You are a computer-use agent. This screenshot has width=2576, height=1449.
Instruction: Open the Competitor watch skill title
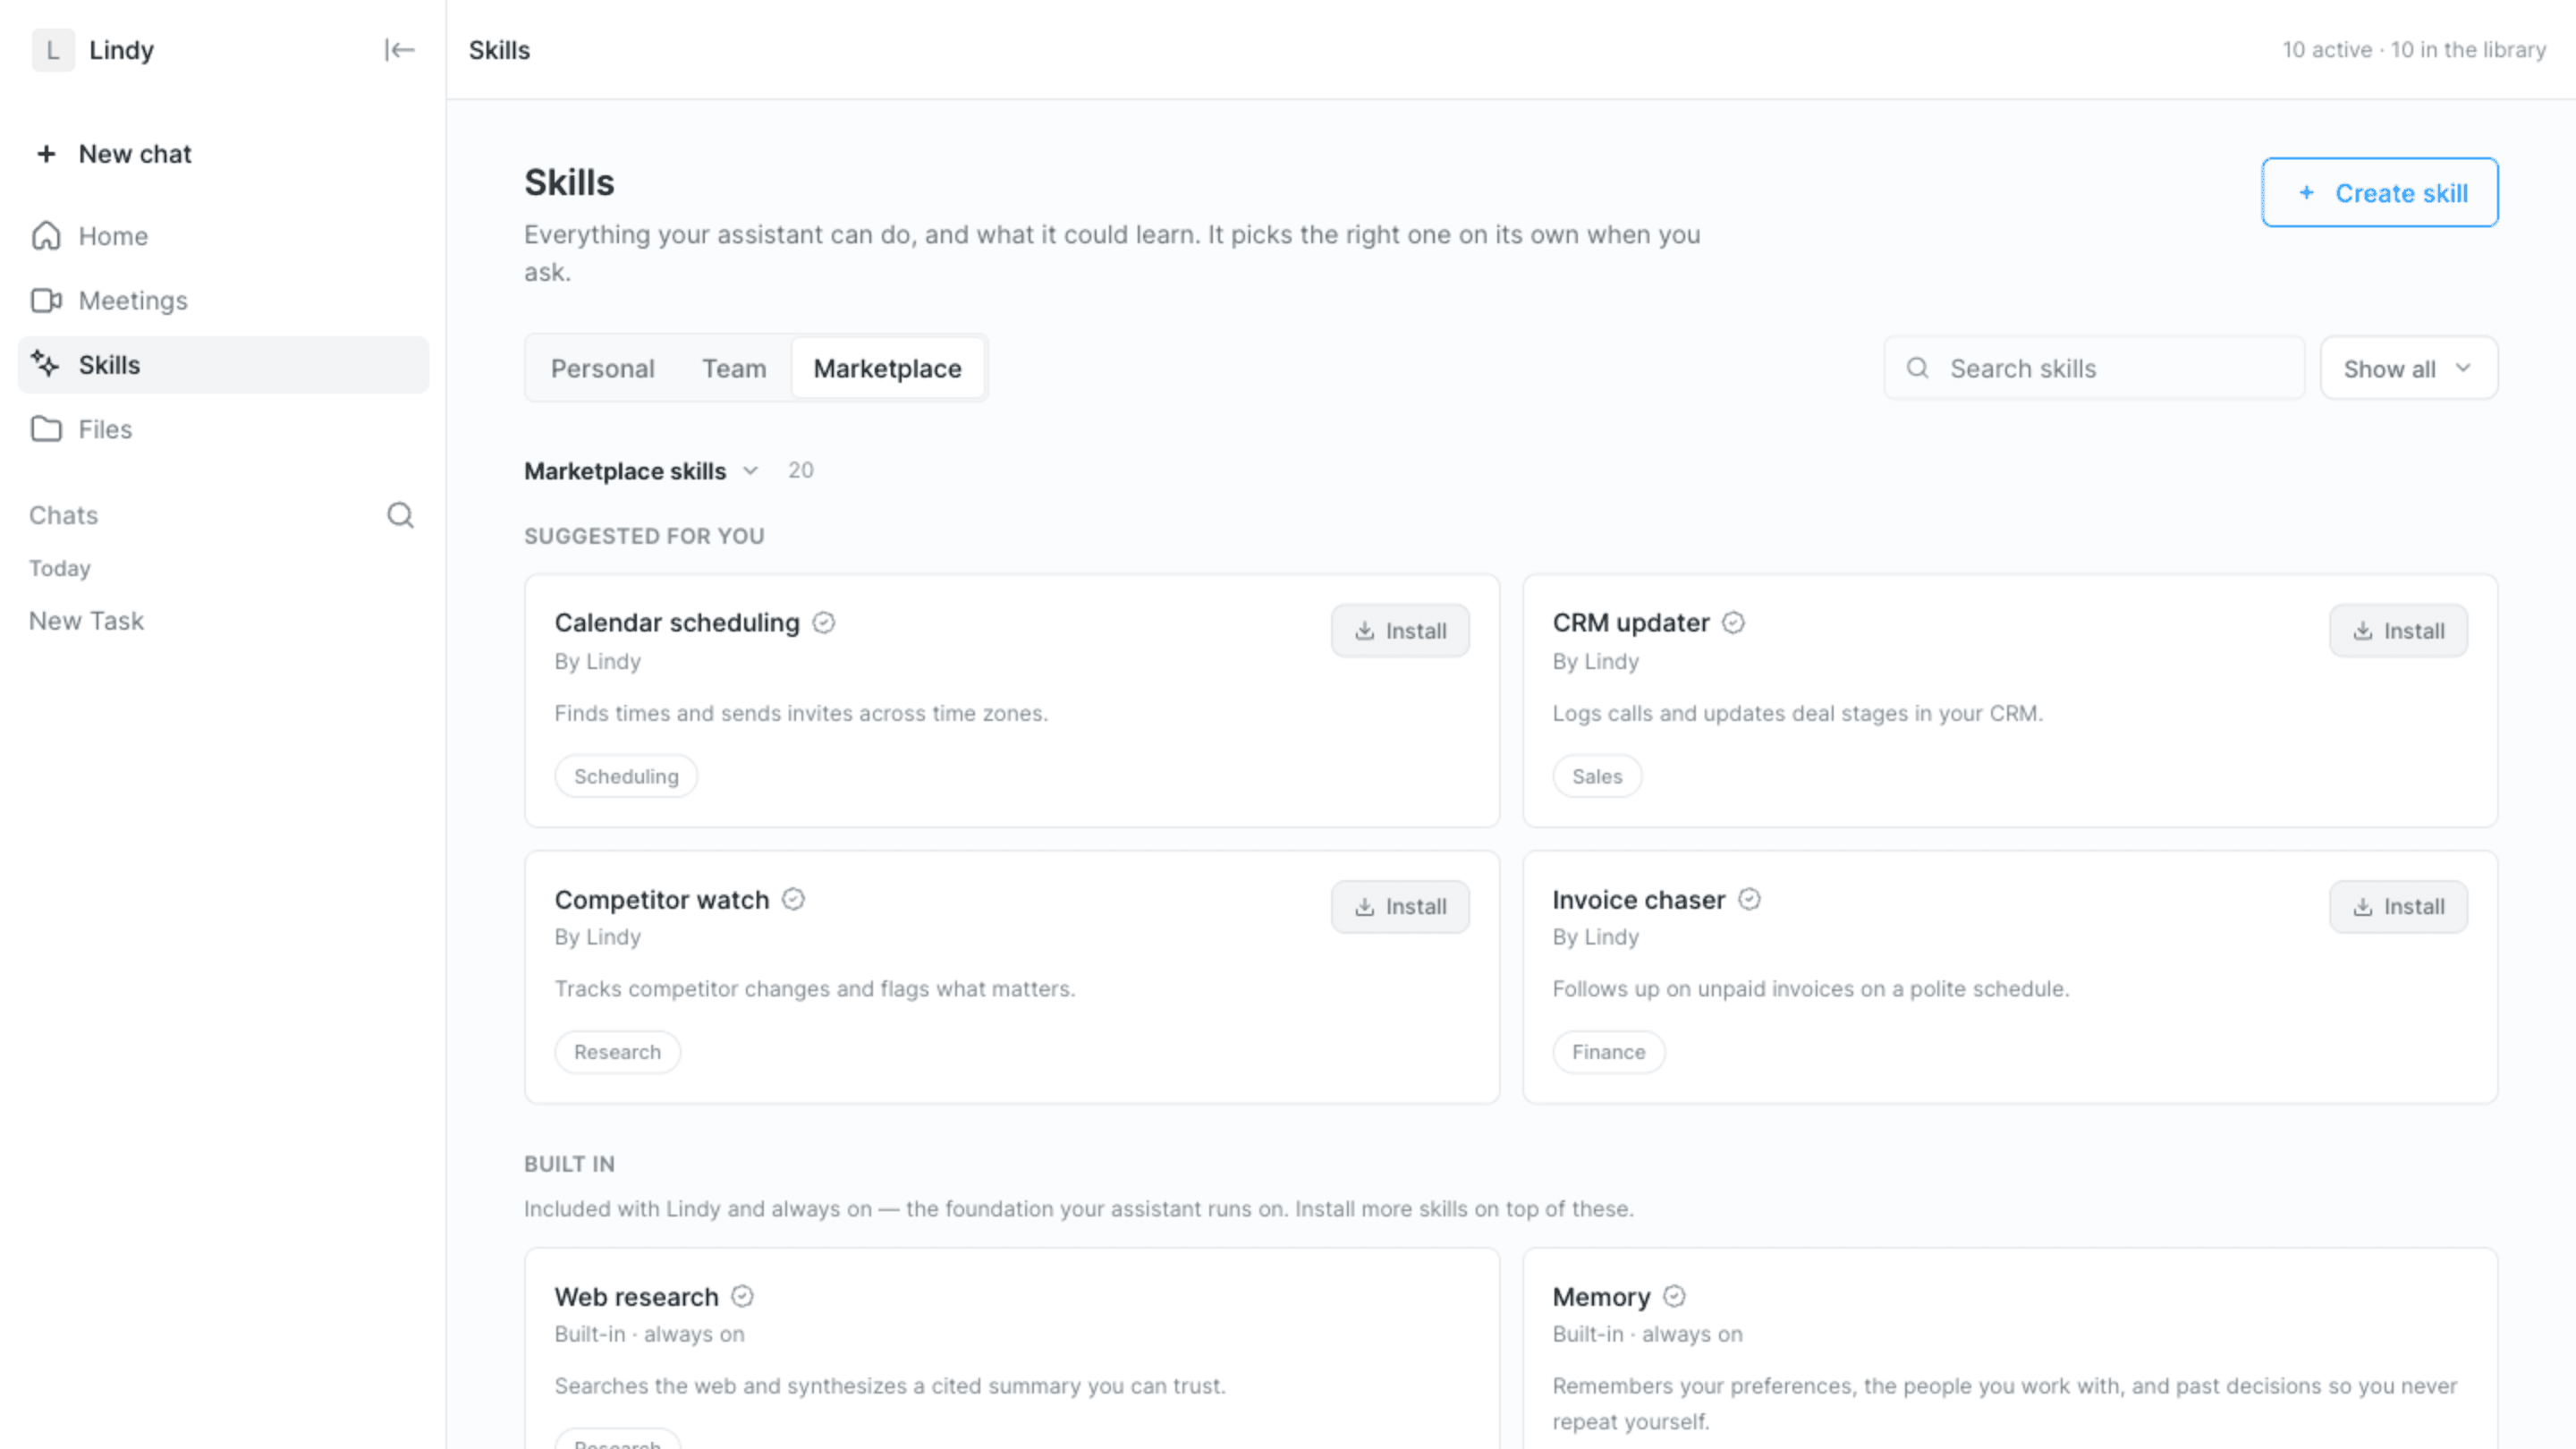662,900
